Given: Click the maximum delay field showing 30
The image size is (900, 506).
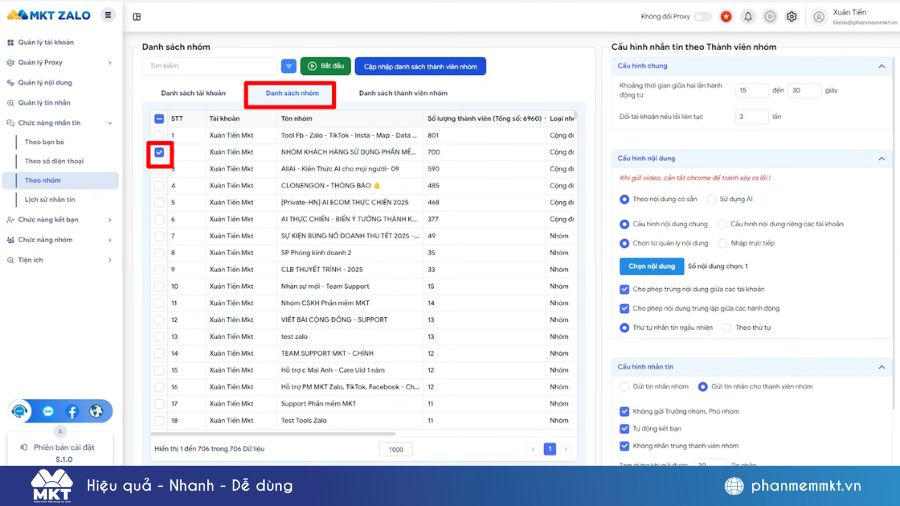Looking at the screenshot, I should click(805, 91).
